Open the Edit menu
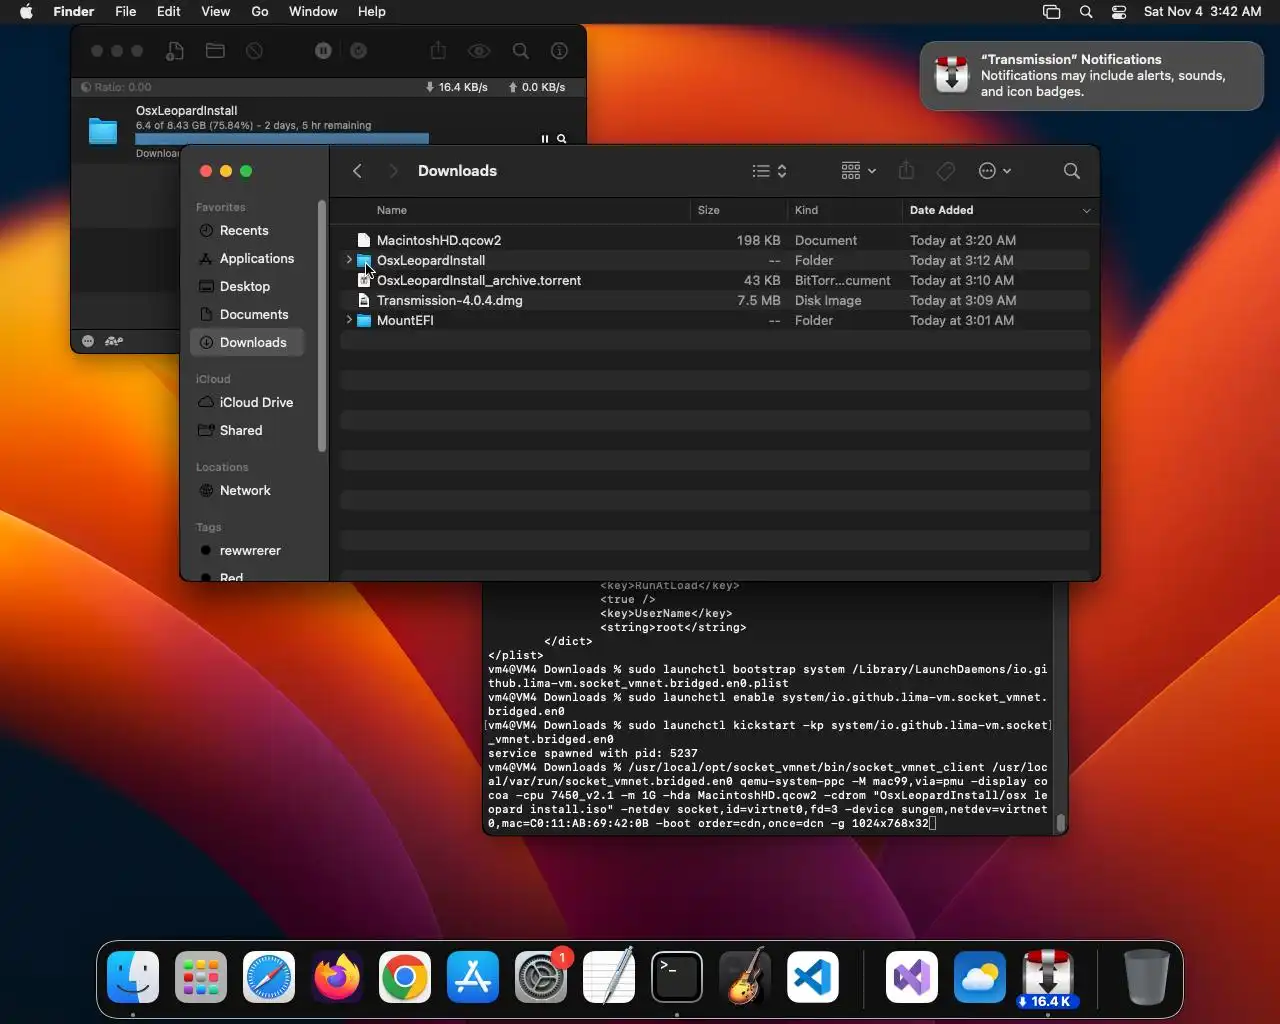 point(168,11)
